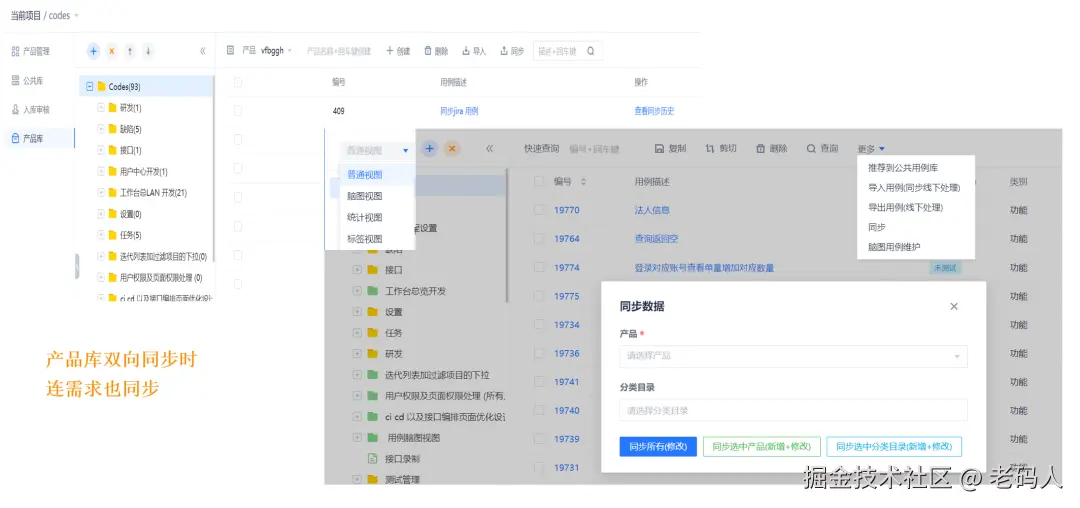Tick checkbox for case 19775
1080x508 pixels.
pos(539,296)
